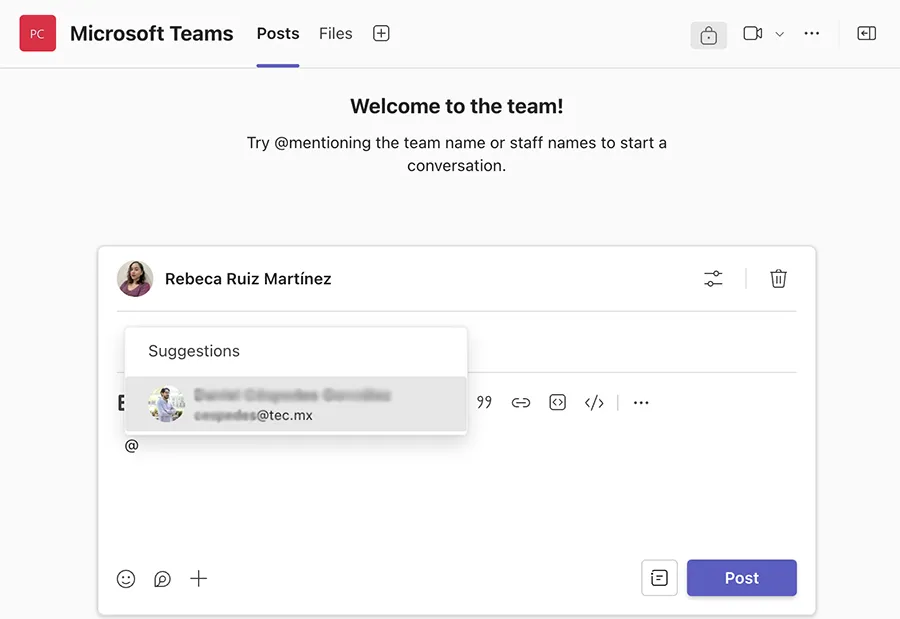Click the red PC team avatar
This screenshot has width=900, height=619.
(x=37, y=34)
